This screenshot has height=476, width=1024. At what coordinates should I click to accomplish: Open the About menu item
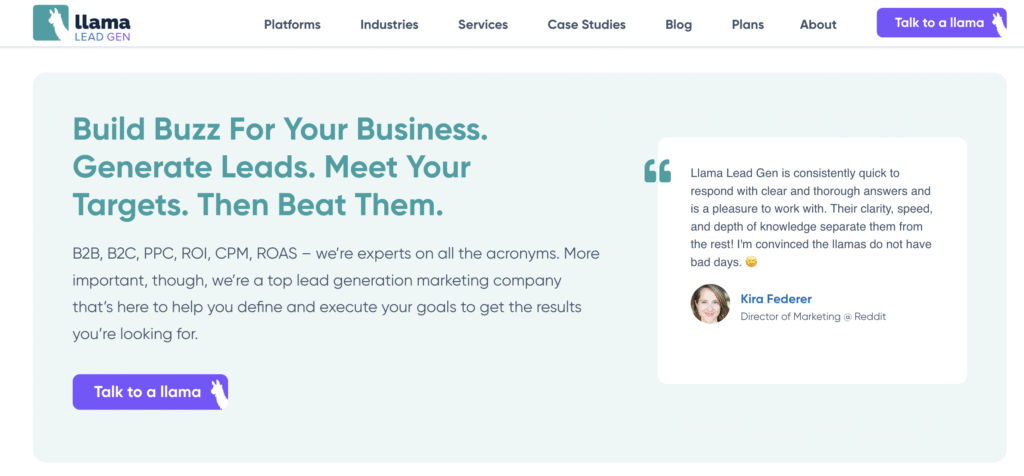[x=818, y=25]
